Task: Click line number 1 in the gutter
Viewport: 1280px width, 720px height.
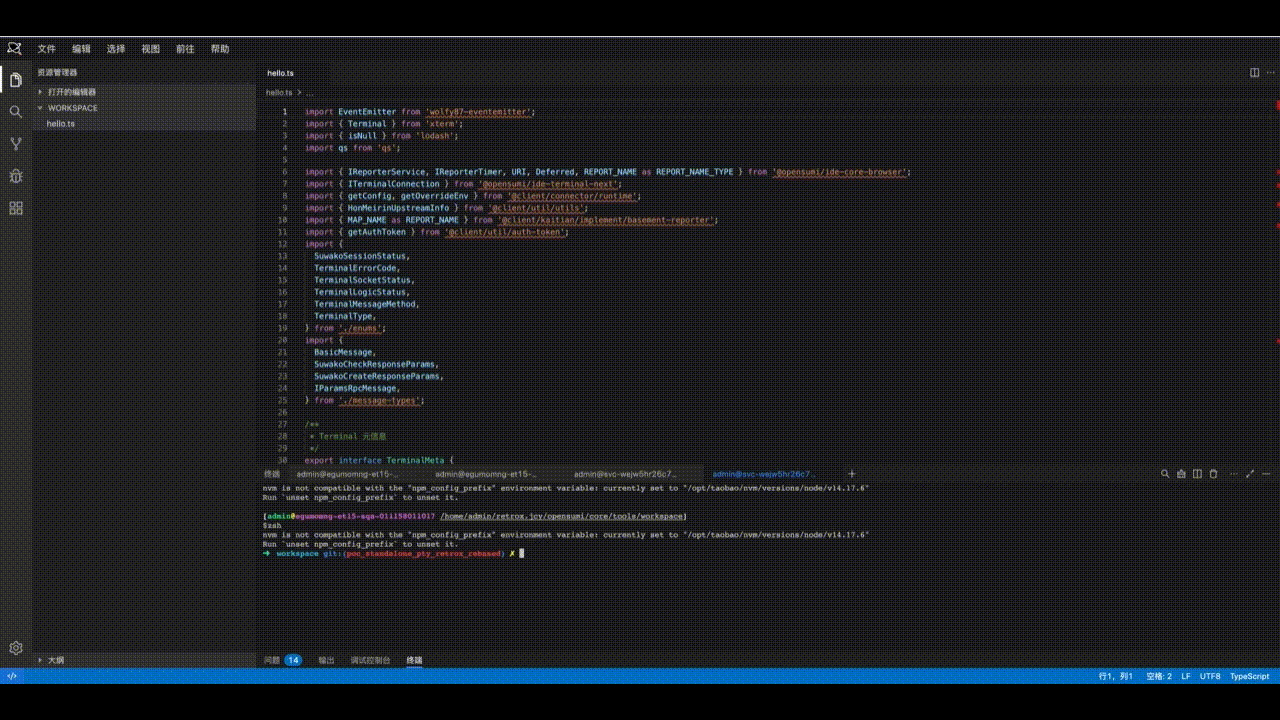Action: 285,112
